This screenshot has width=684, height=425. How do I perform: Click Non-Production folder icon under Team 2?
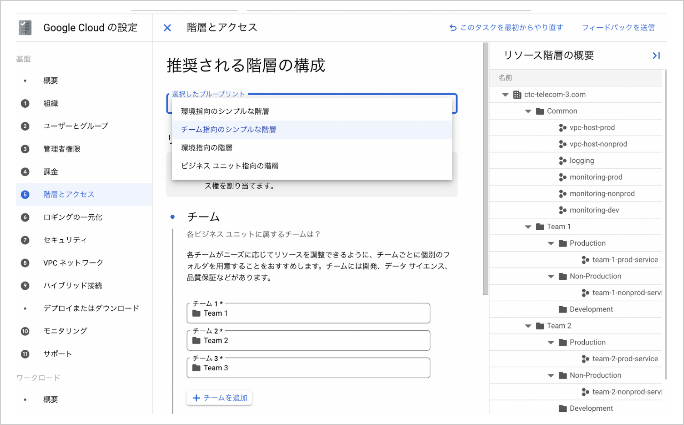pos(563,376)
